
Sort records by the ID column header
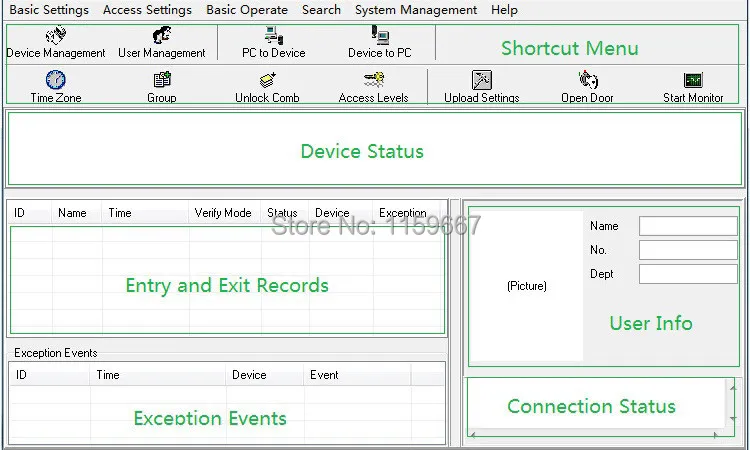[x=30, y=213]
